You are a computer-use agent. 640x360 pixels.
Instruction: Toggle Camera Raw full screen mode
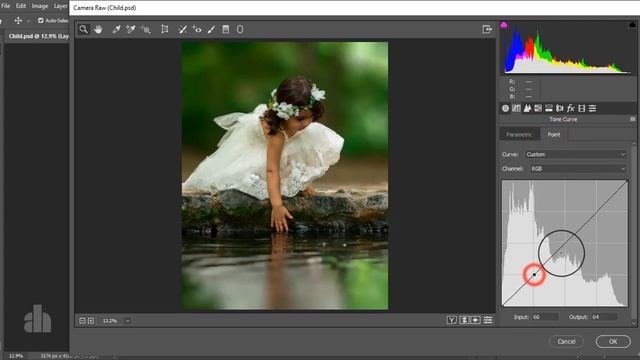click(x=487, y=29)
